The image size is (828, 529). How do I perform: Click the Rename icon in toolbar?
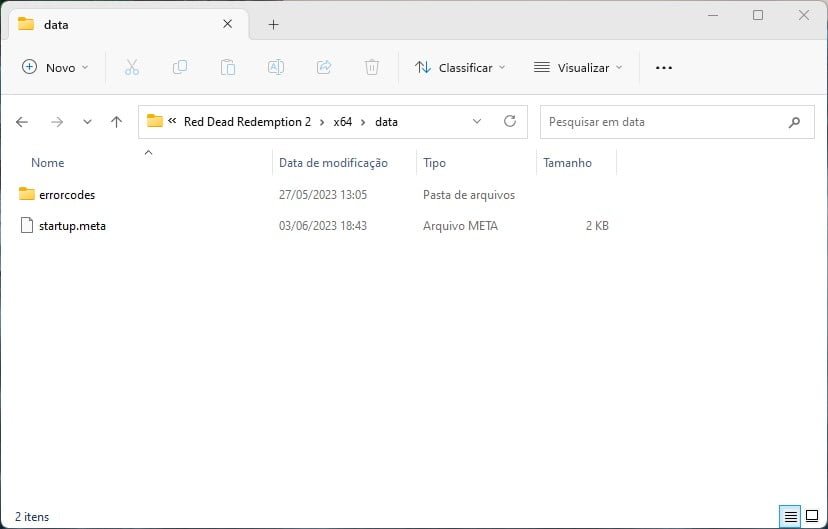click(276, 68)
